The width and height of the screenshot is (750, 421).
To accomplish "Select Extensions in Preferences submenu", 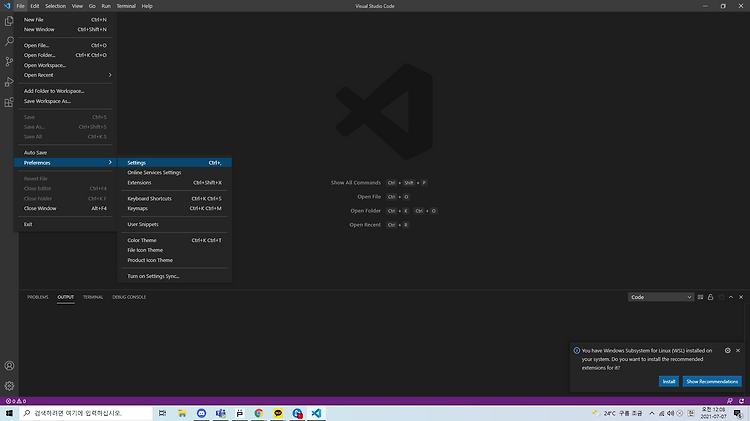I will pos(175,182).
